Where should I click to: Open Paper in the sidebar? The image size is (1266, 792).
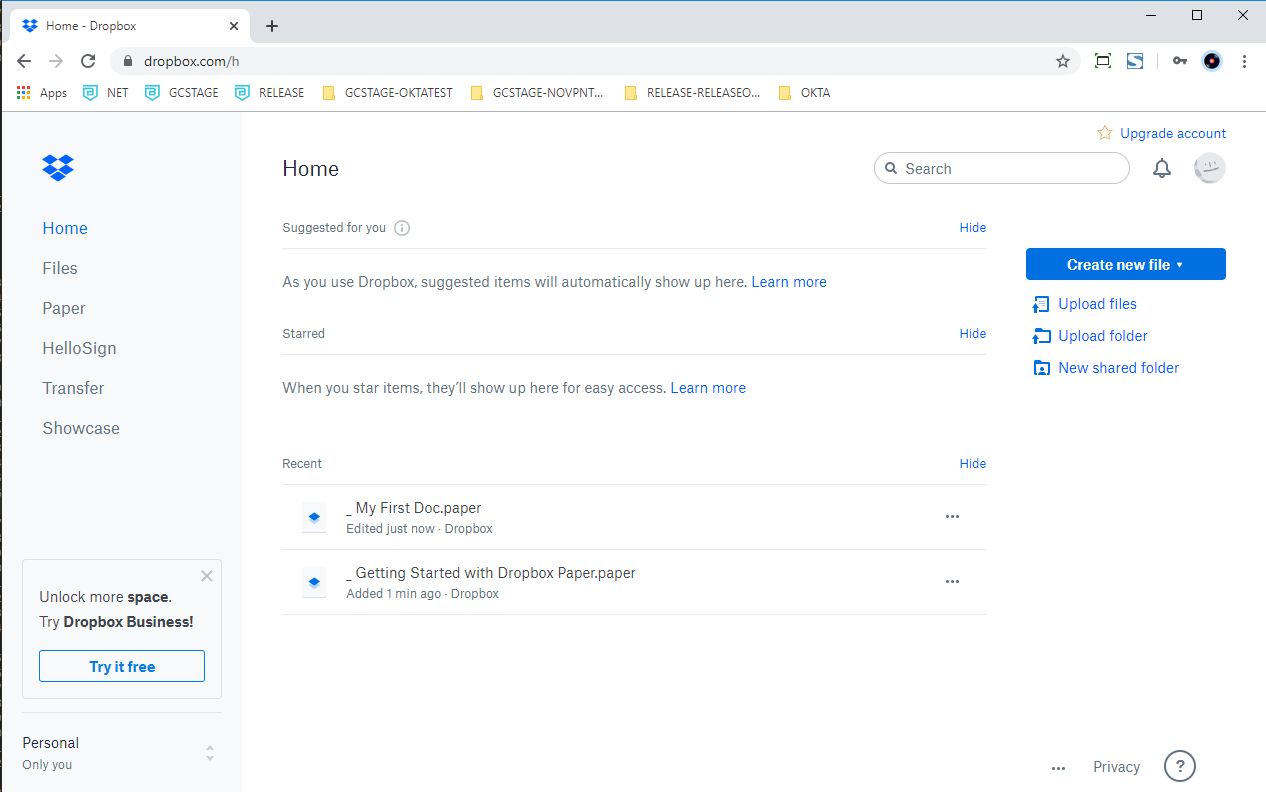point(64,308)
